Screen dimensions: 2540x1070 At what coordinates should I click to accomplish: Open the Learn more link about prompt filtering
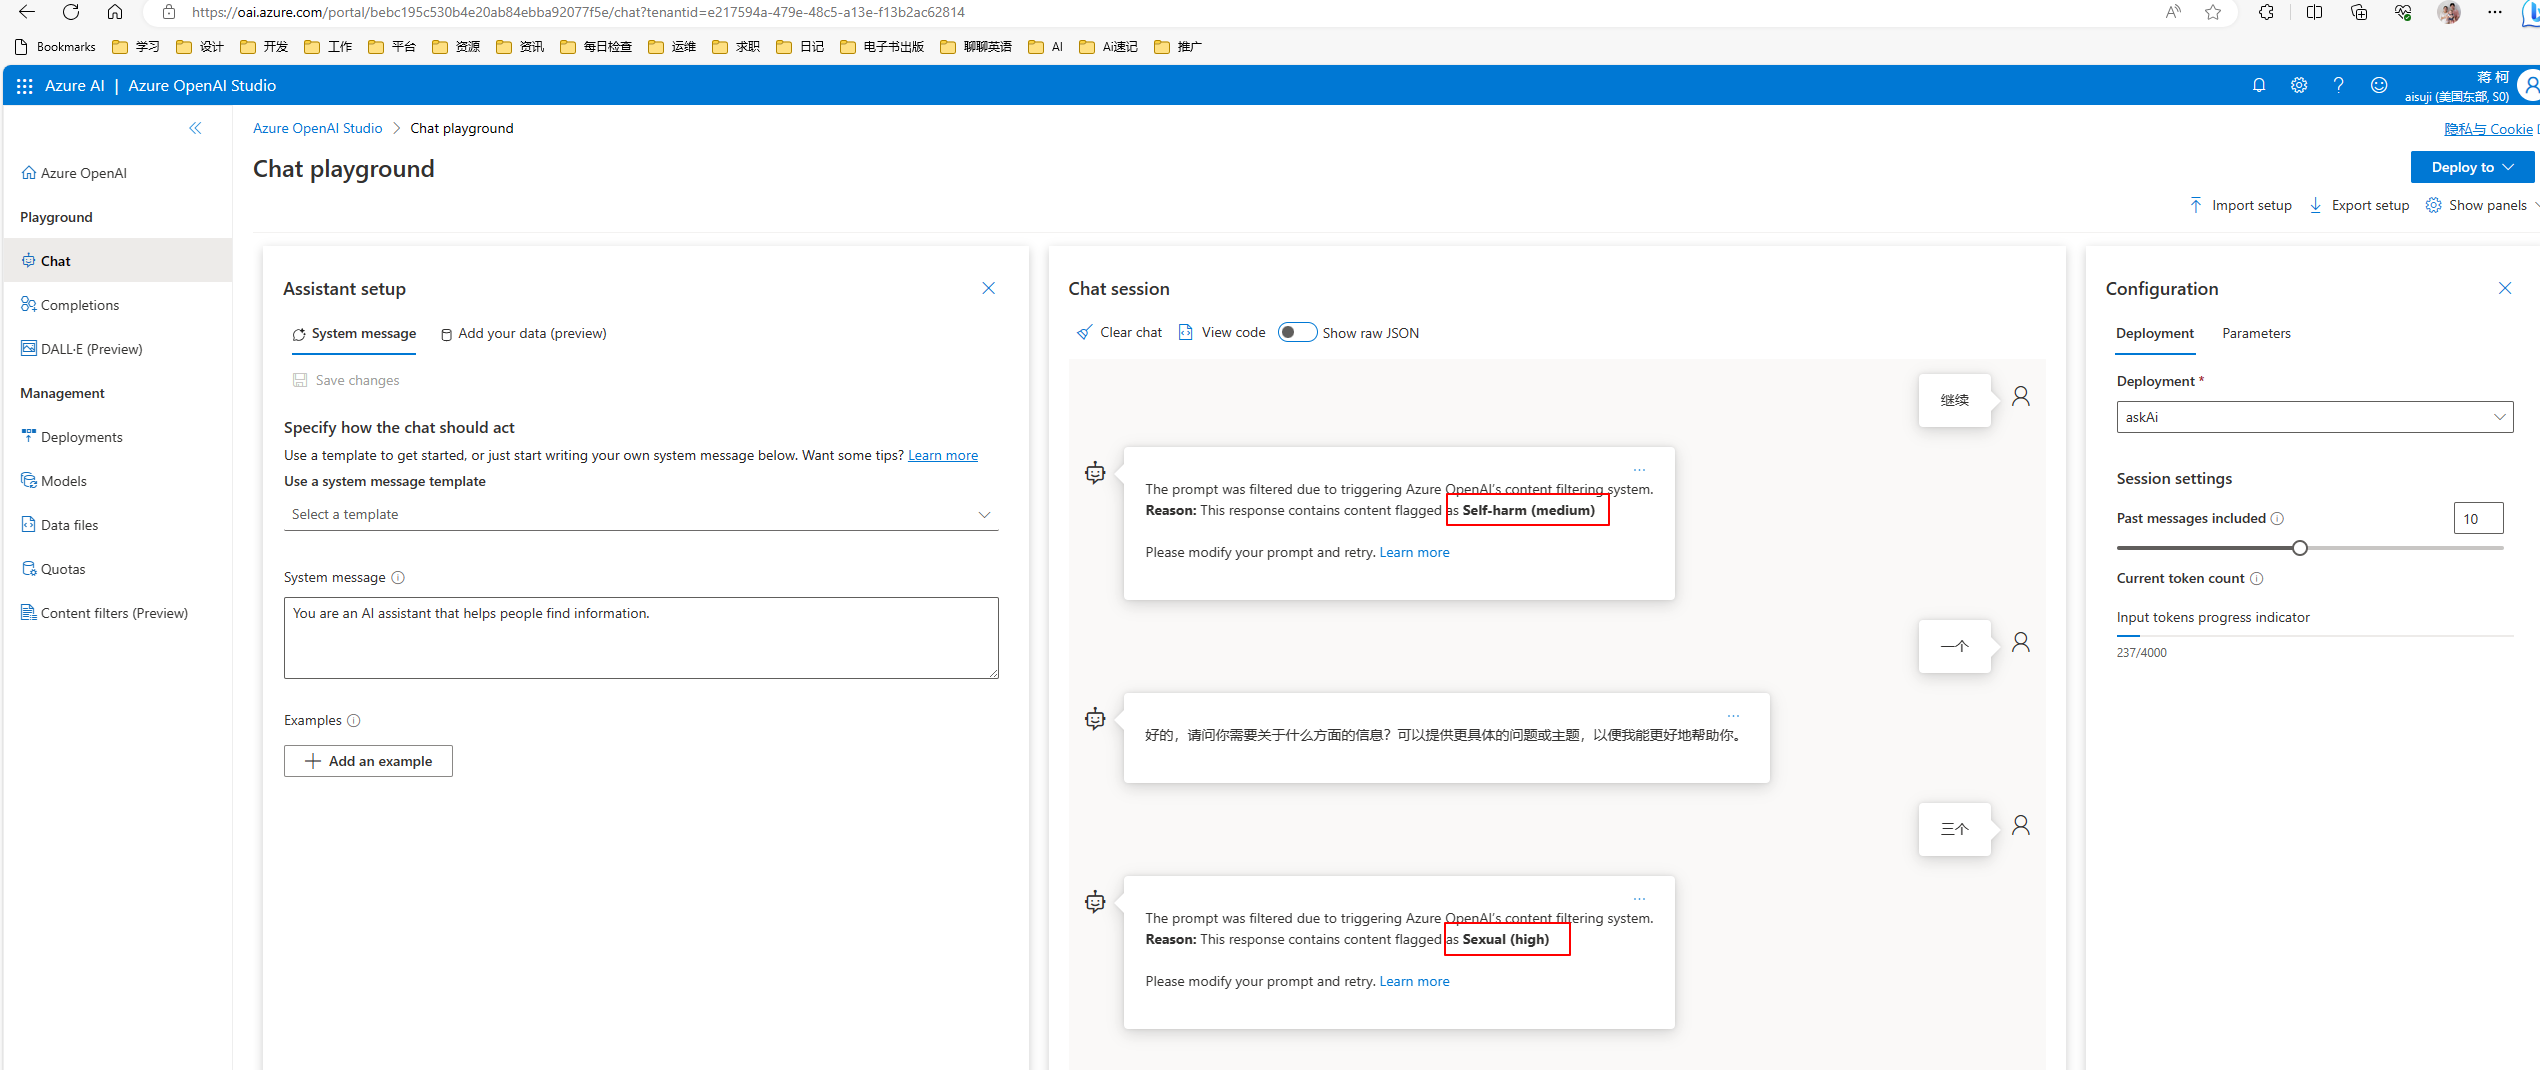click(1414, 551)
